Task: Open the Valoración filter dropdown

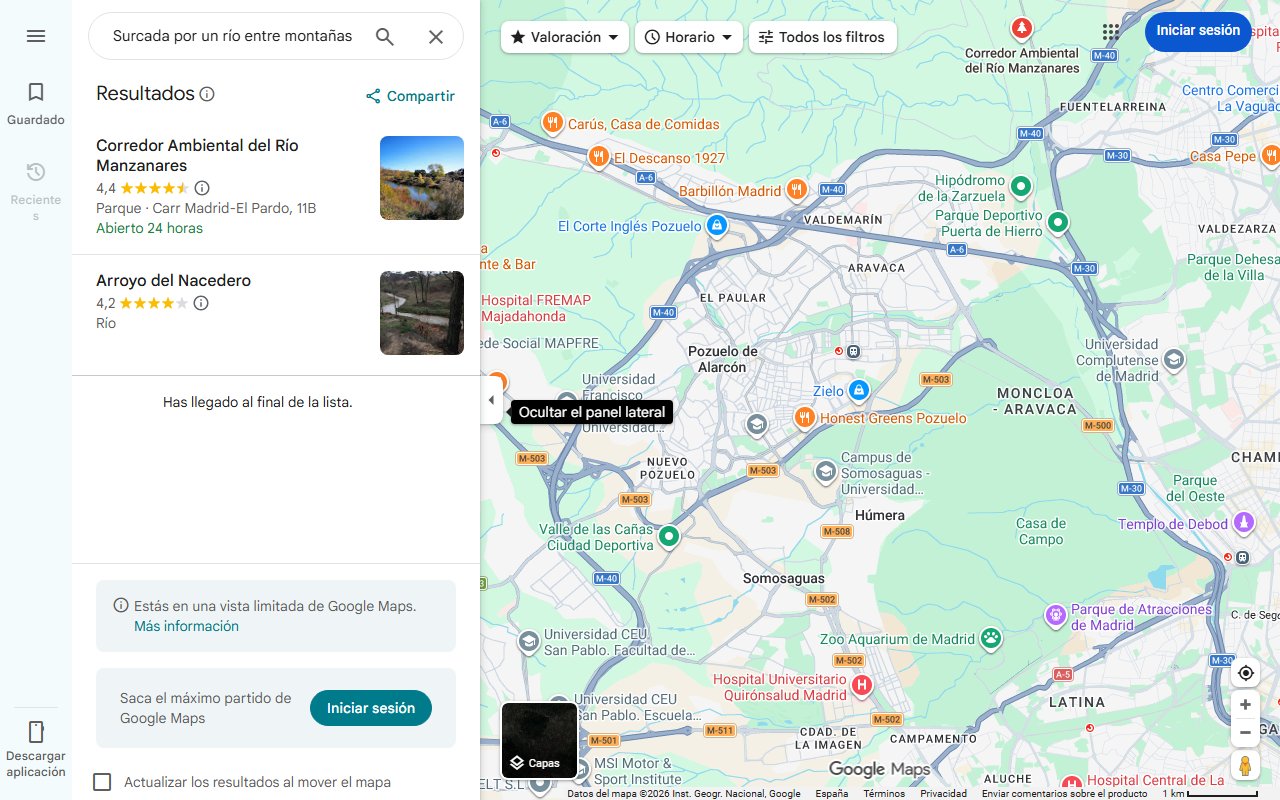Action: 564,36
